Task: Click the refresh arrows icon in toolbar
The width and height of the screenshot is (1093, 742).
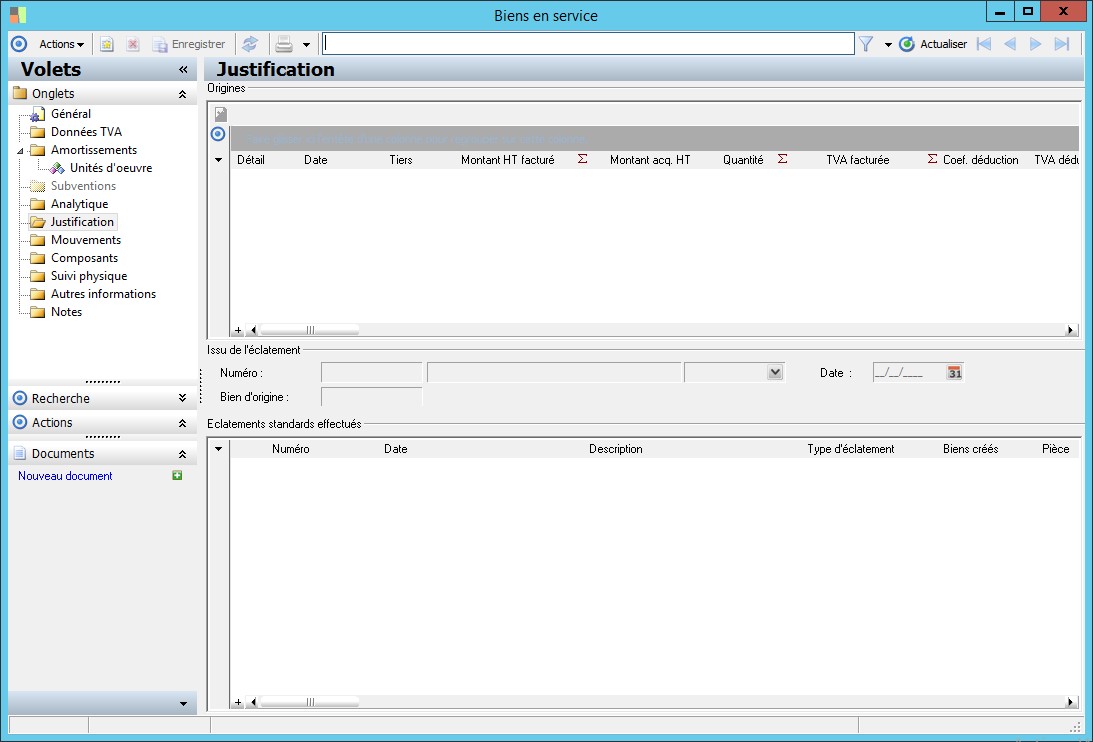Action: (x=250, y=44)
